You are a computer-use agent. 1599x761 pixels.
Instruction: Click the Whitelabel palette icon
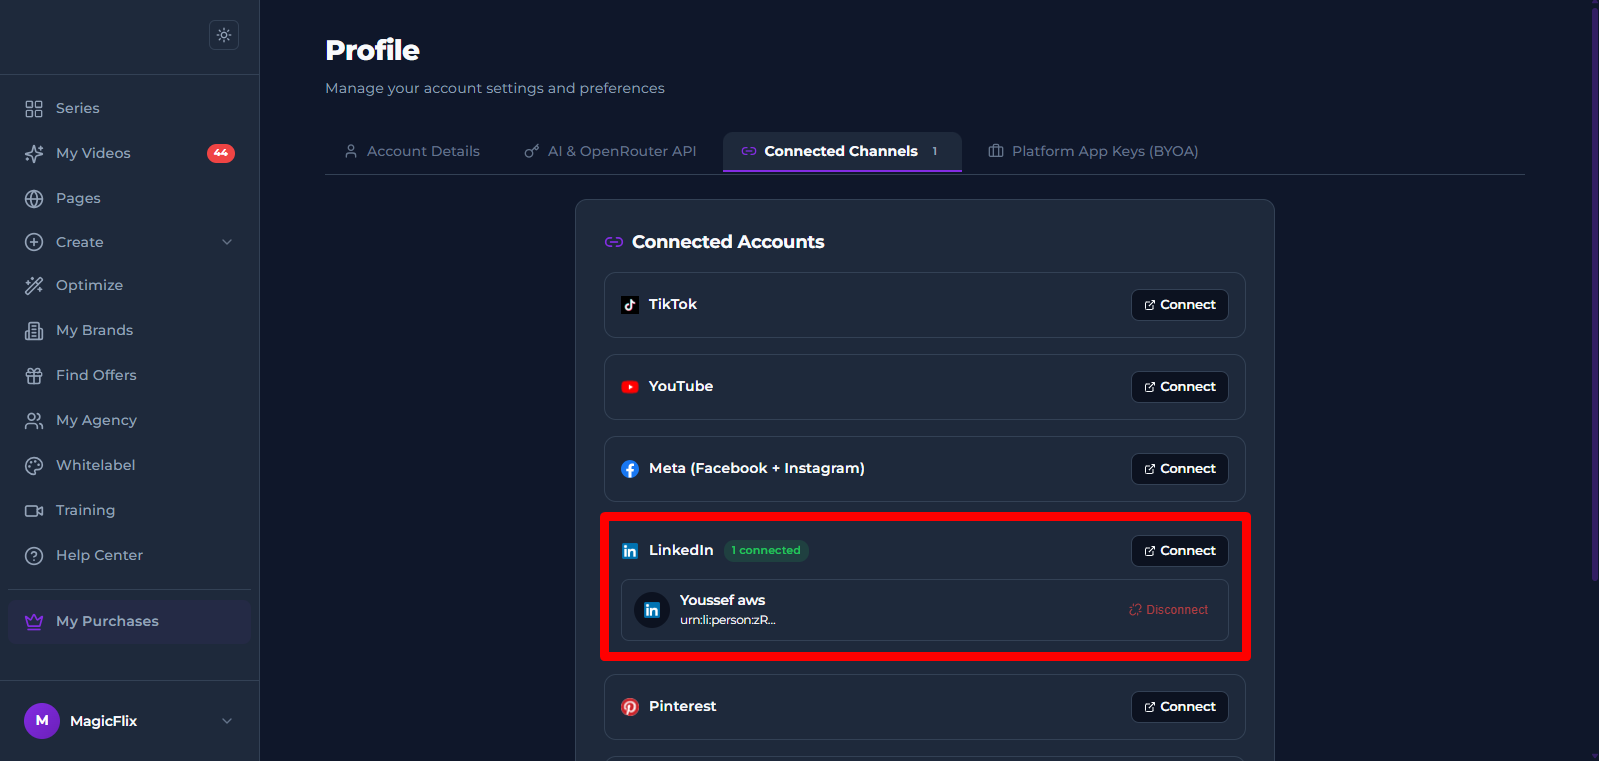(x=34, y=465)
